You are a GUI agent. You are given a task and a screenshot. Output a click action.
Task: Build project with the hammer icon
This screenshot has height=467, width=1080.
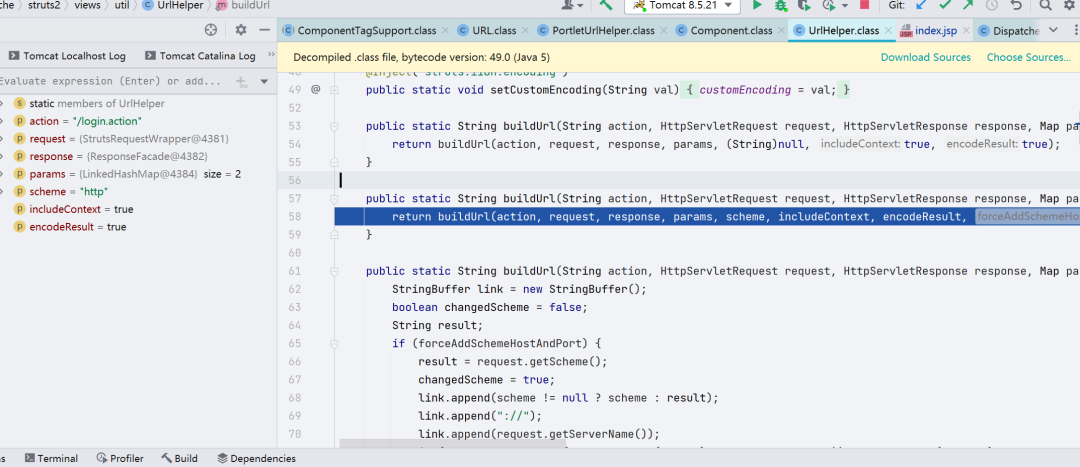(x=606, y=6)
